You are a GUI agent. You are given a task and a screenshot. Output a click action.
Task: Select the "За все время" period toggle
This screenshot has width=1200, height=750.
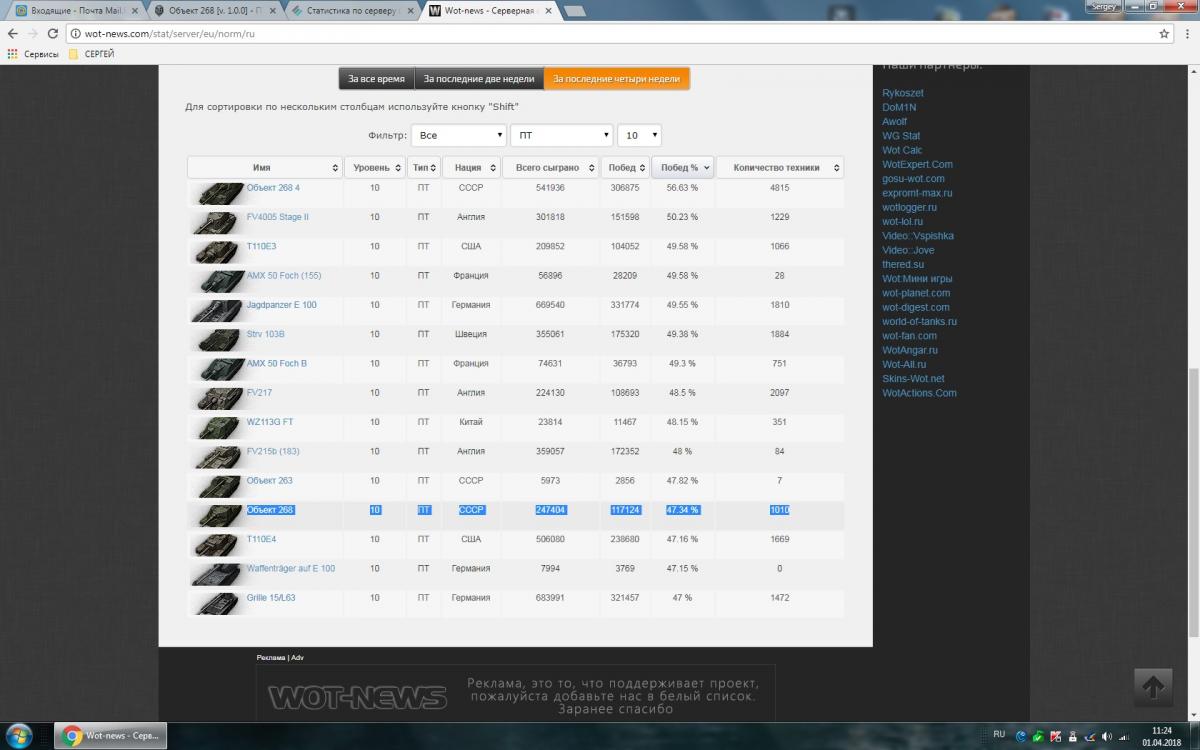(376, 79)
